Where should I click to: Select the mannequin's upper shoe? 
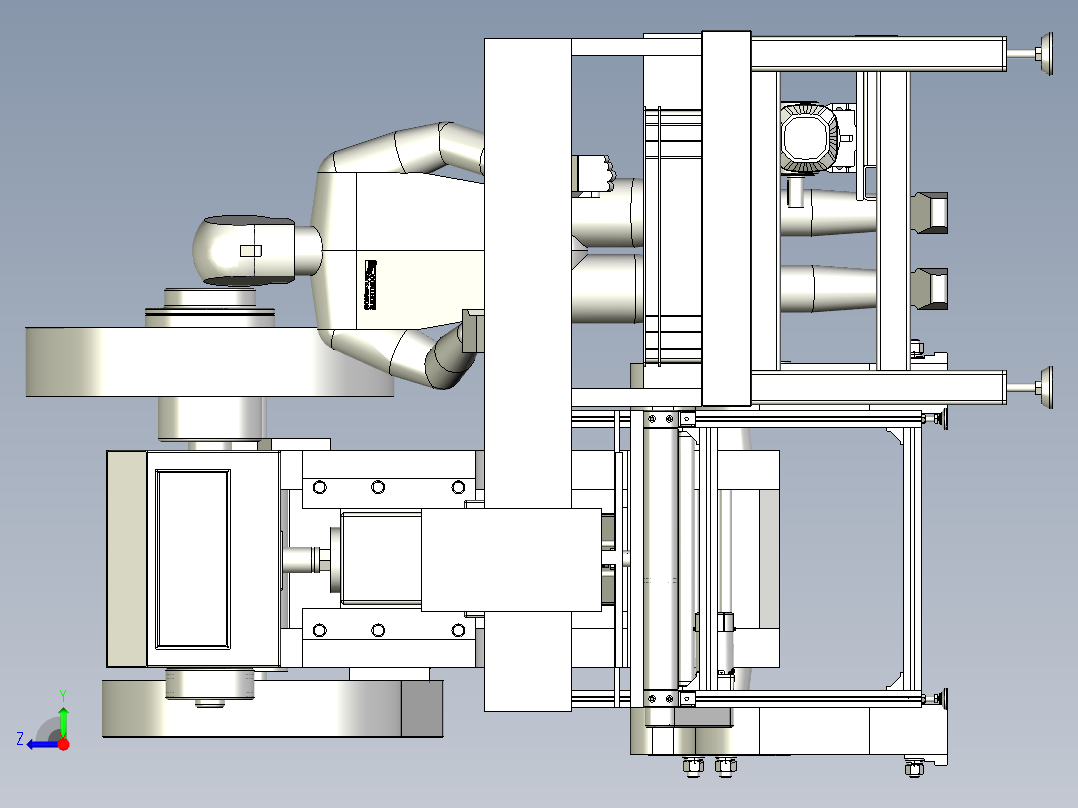[930, 213]
